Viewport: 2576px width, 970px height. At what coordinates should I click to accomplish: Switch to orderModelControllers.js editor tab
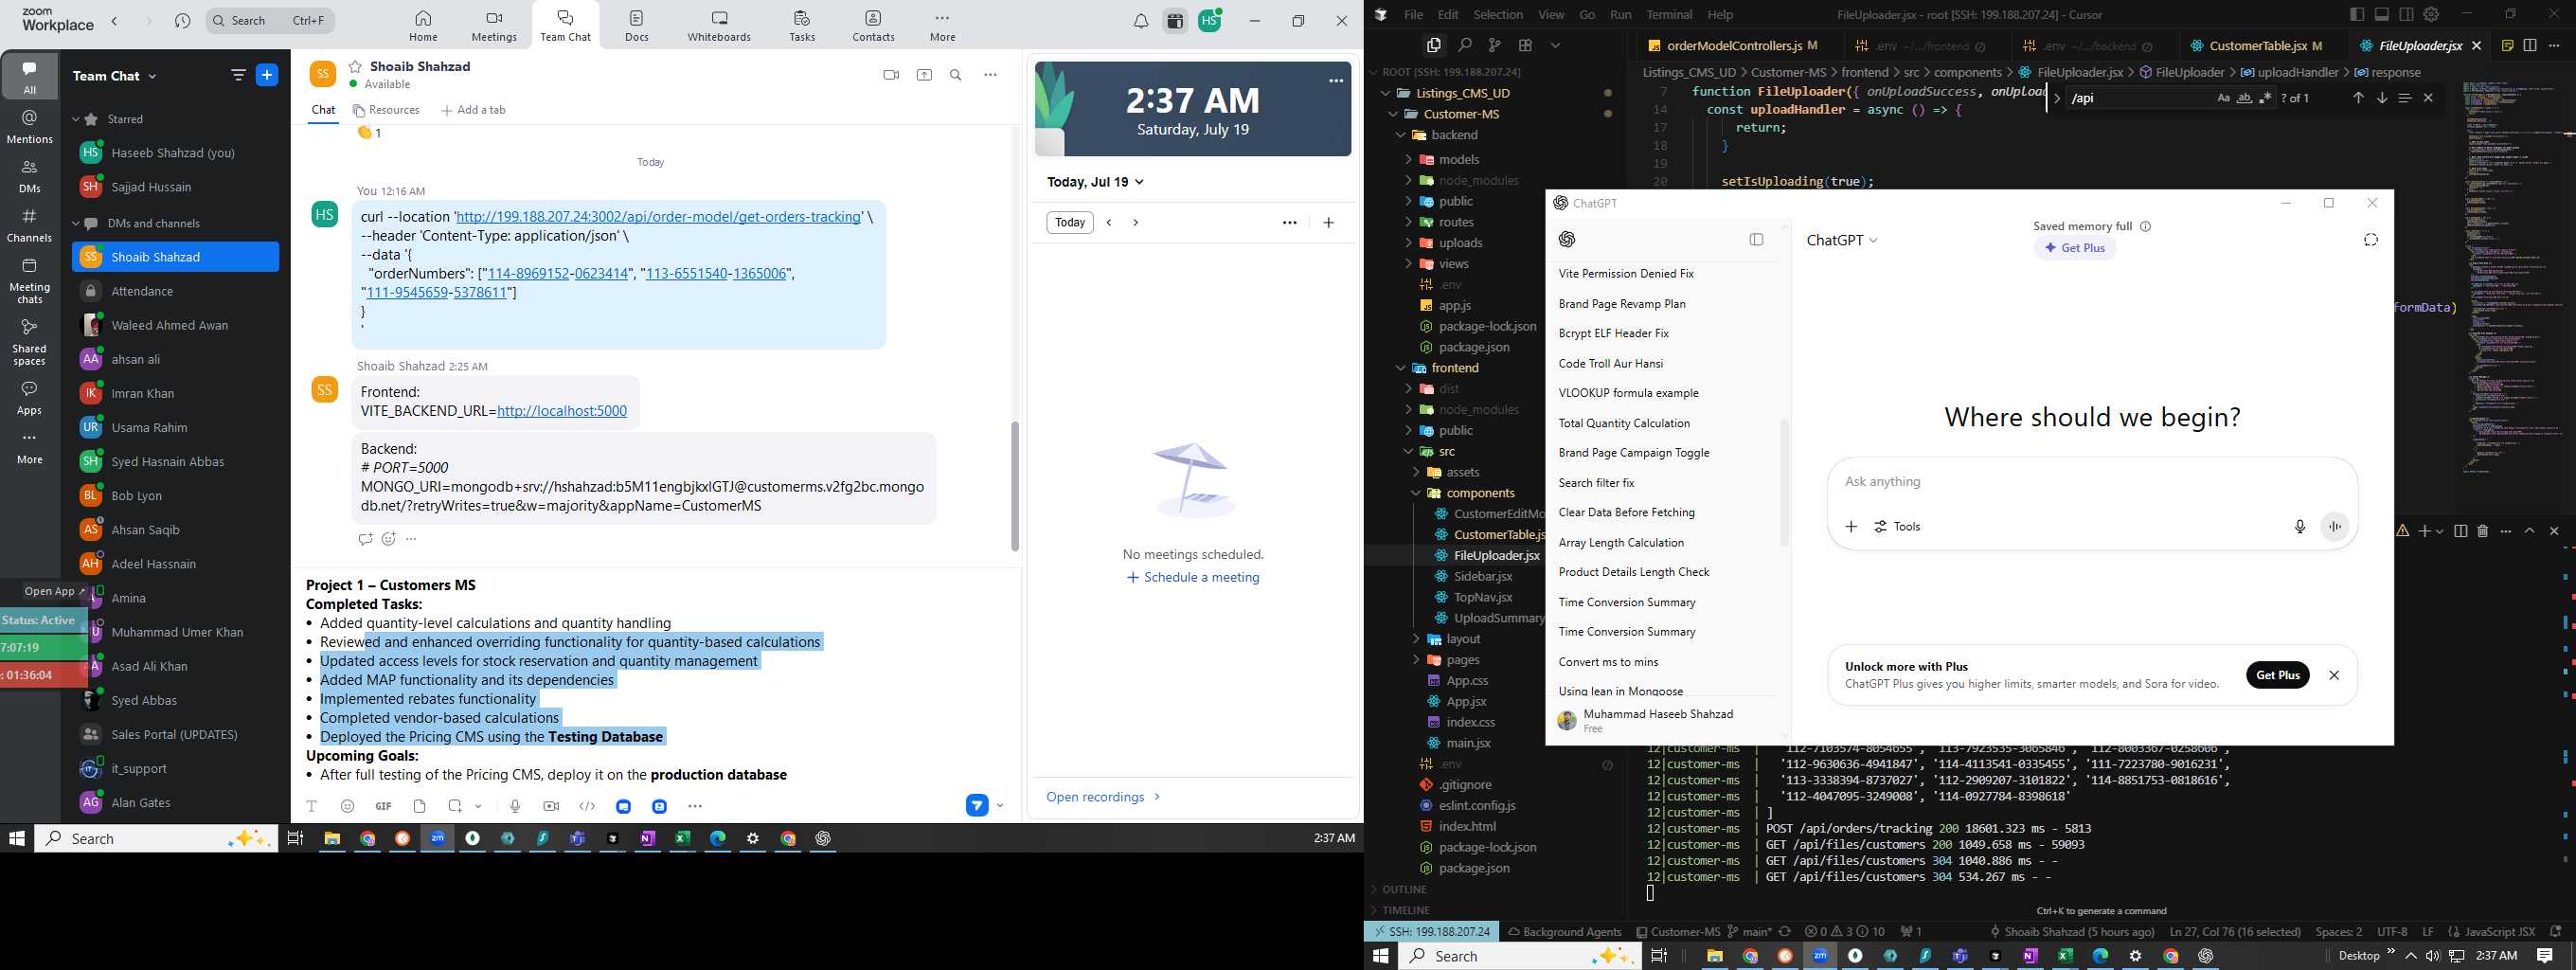[1734, 45]
